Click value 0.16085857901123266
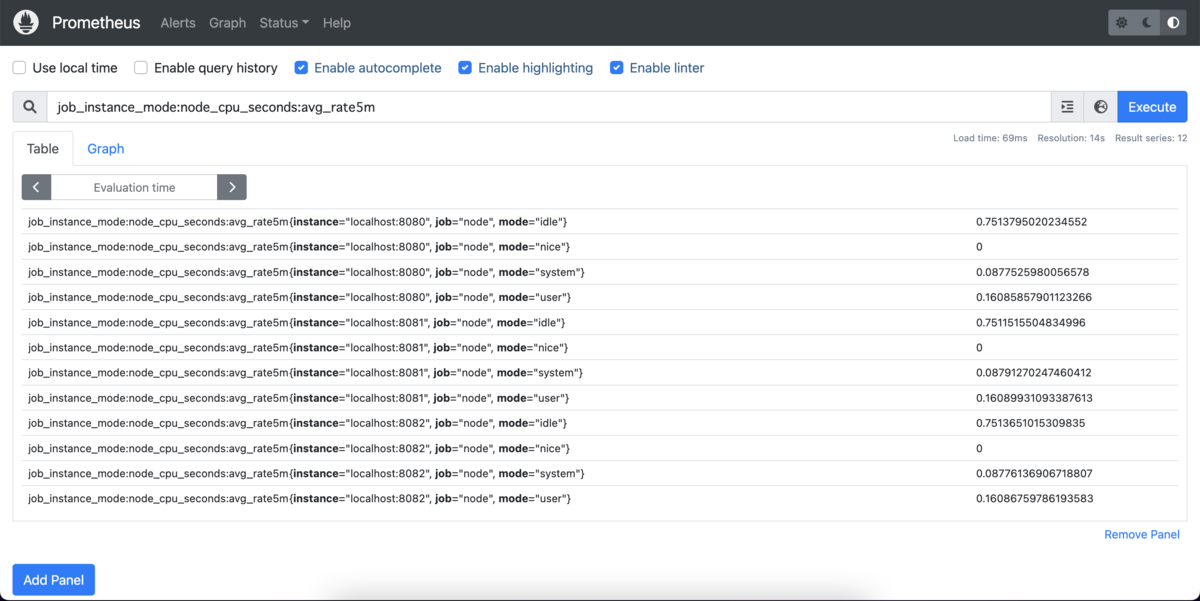This screenshot has height=601, width=1200. (1034, 297)
